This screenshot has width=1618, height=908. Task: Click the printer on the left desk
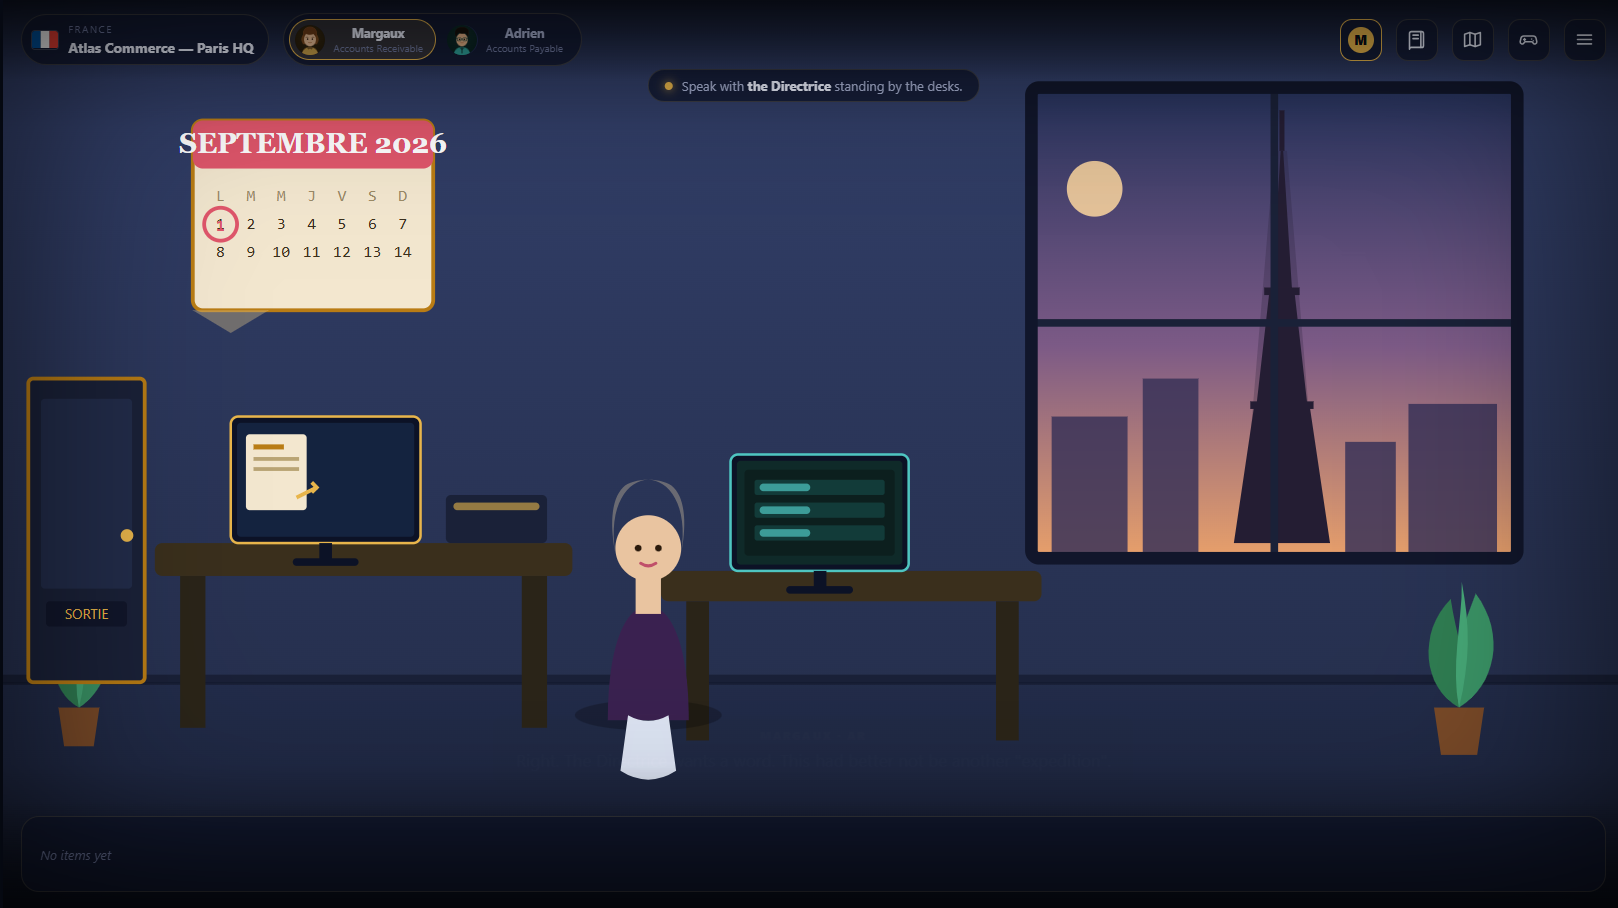(496, 518)
